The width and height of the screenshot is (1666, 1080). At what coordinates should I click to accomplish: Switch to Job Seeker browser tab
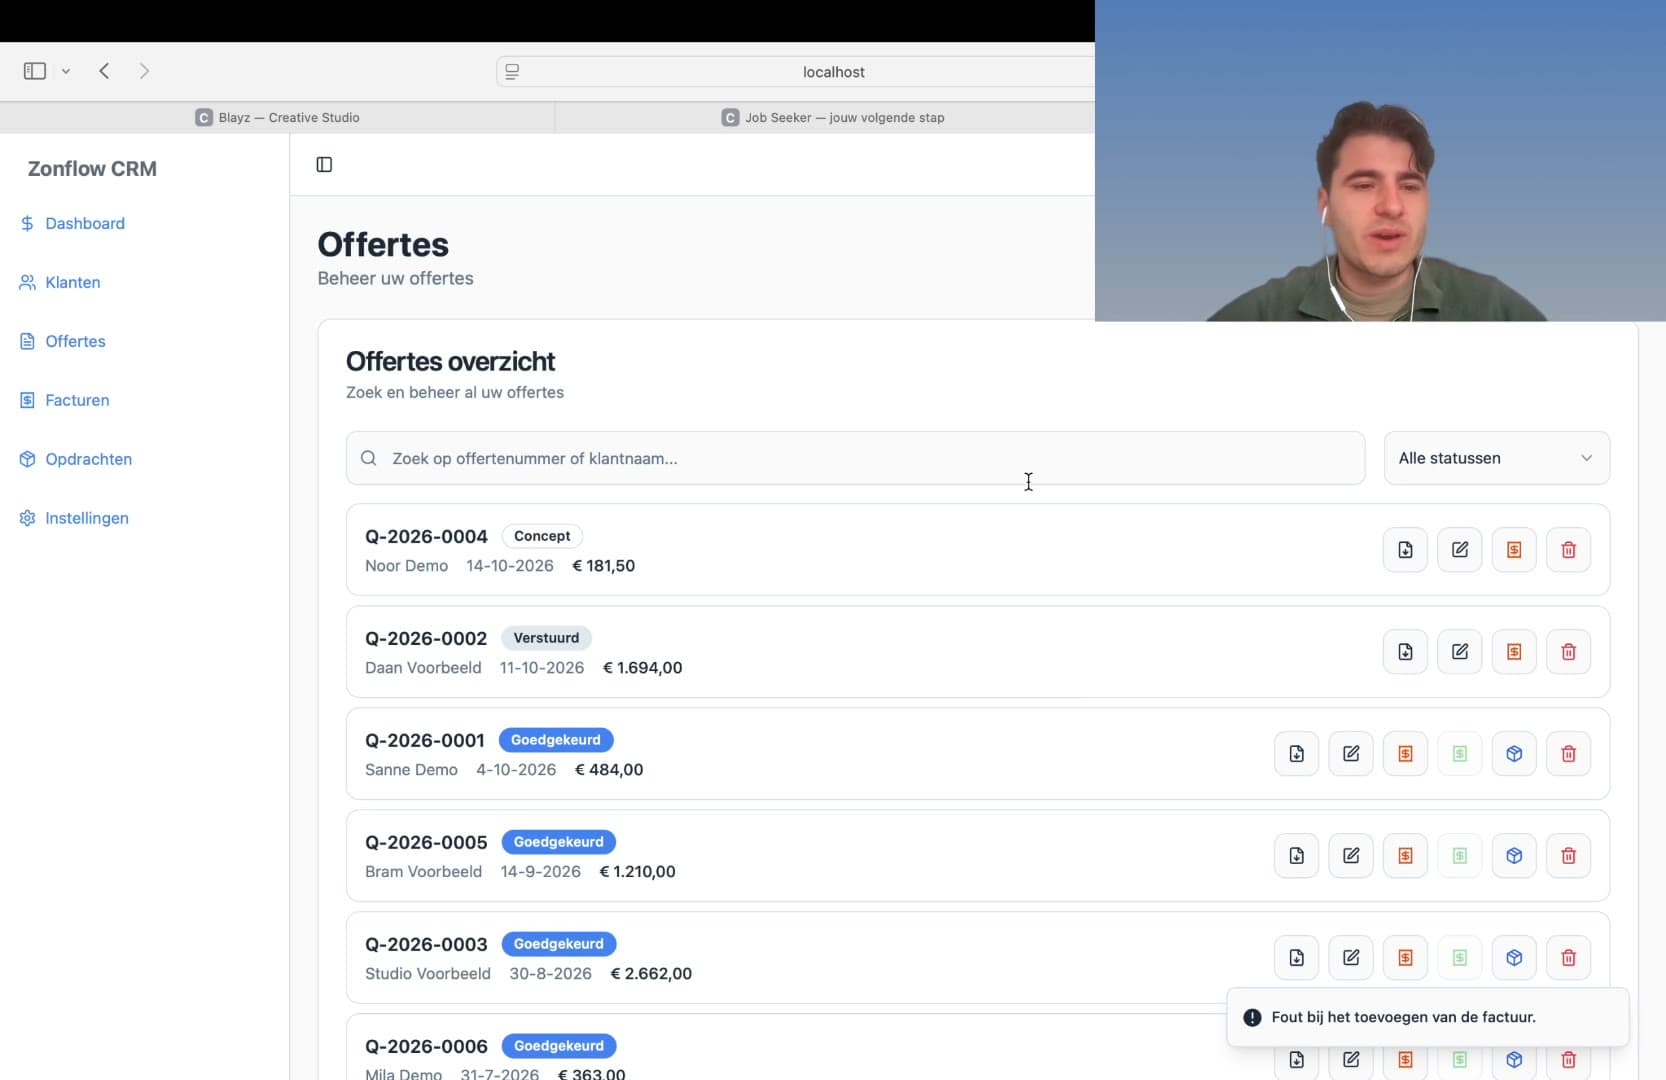(832, 117)
